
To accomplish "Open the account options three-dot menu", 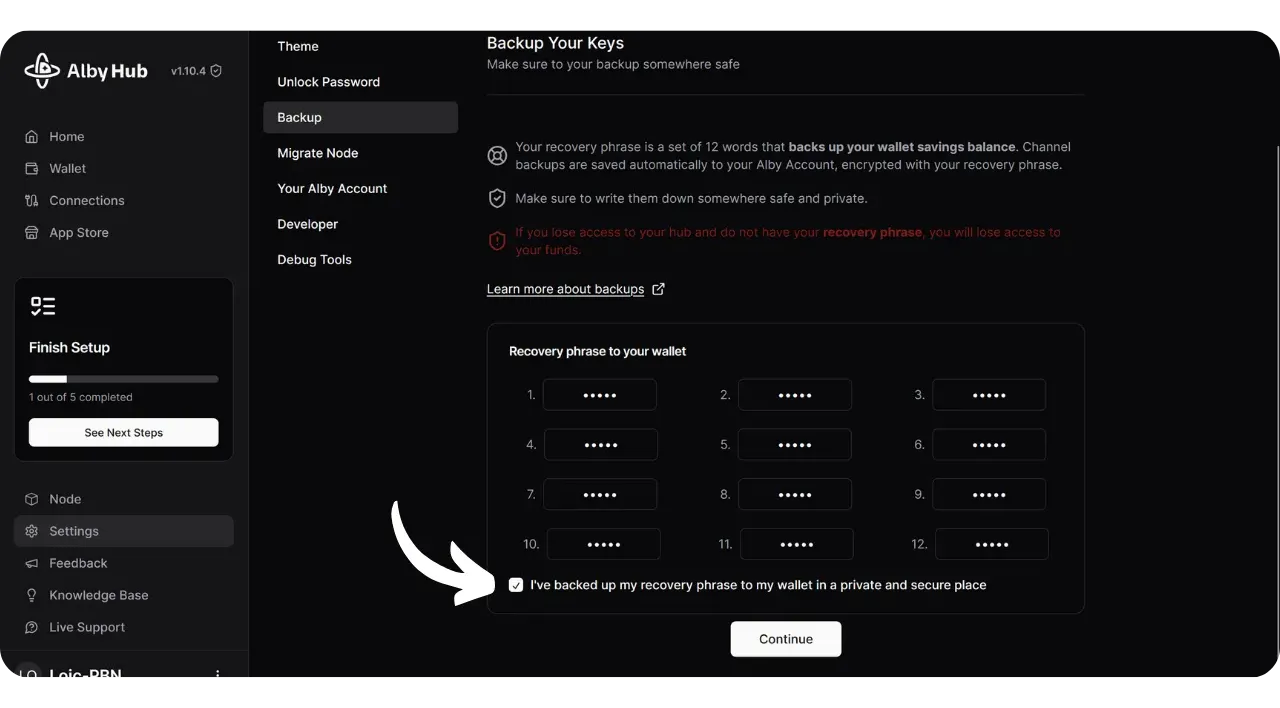I will [218, 674].
